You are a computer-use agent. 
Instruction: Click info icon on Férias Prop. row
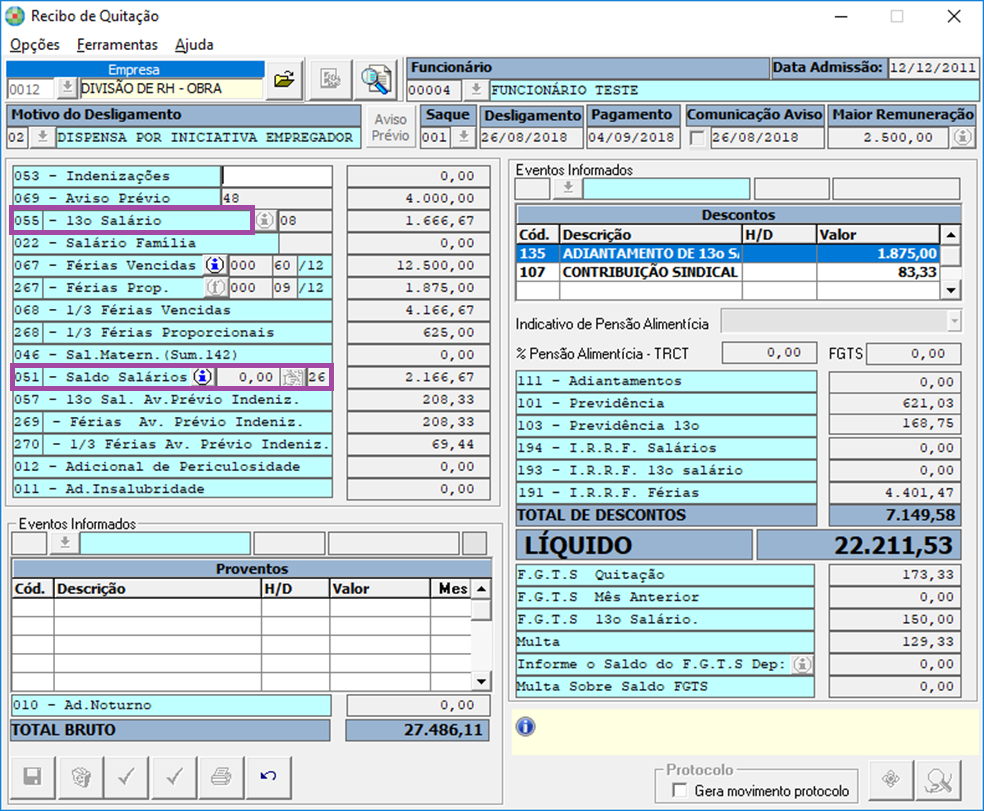click(x=215, y=287)
